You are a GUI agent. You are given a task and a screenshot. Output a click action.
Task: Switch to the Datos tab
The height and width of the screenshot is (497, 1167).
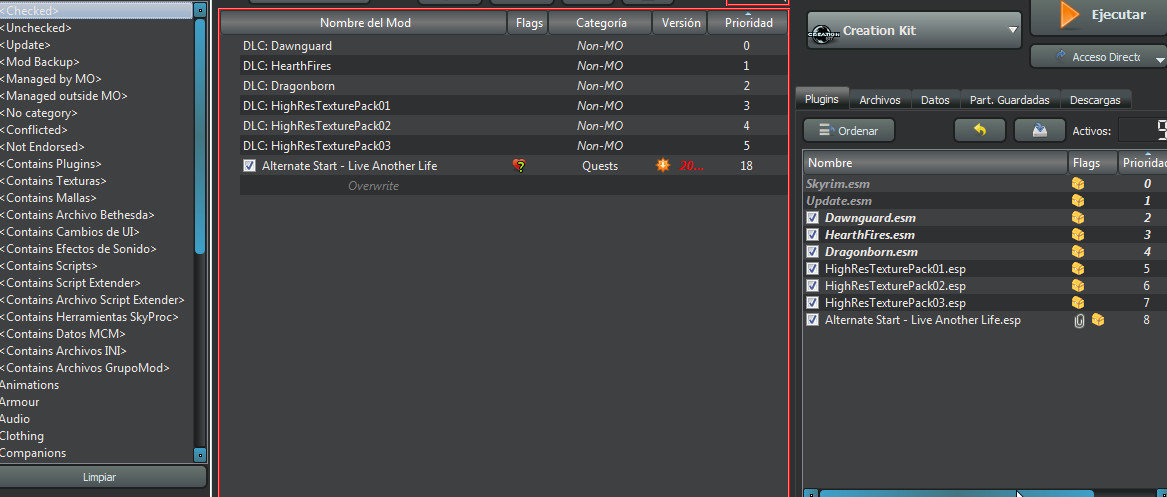coord(935,100)
